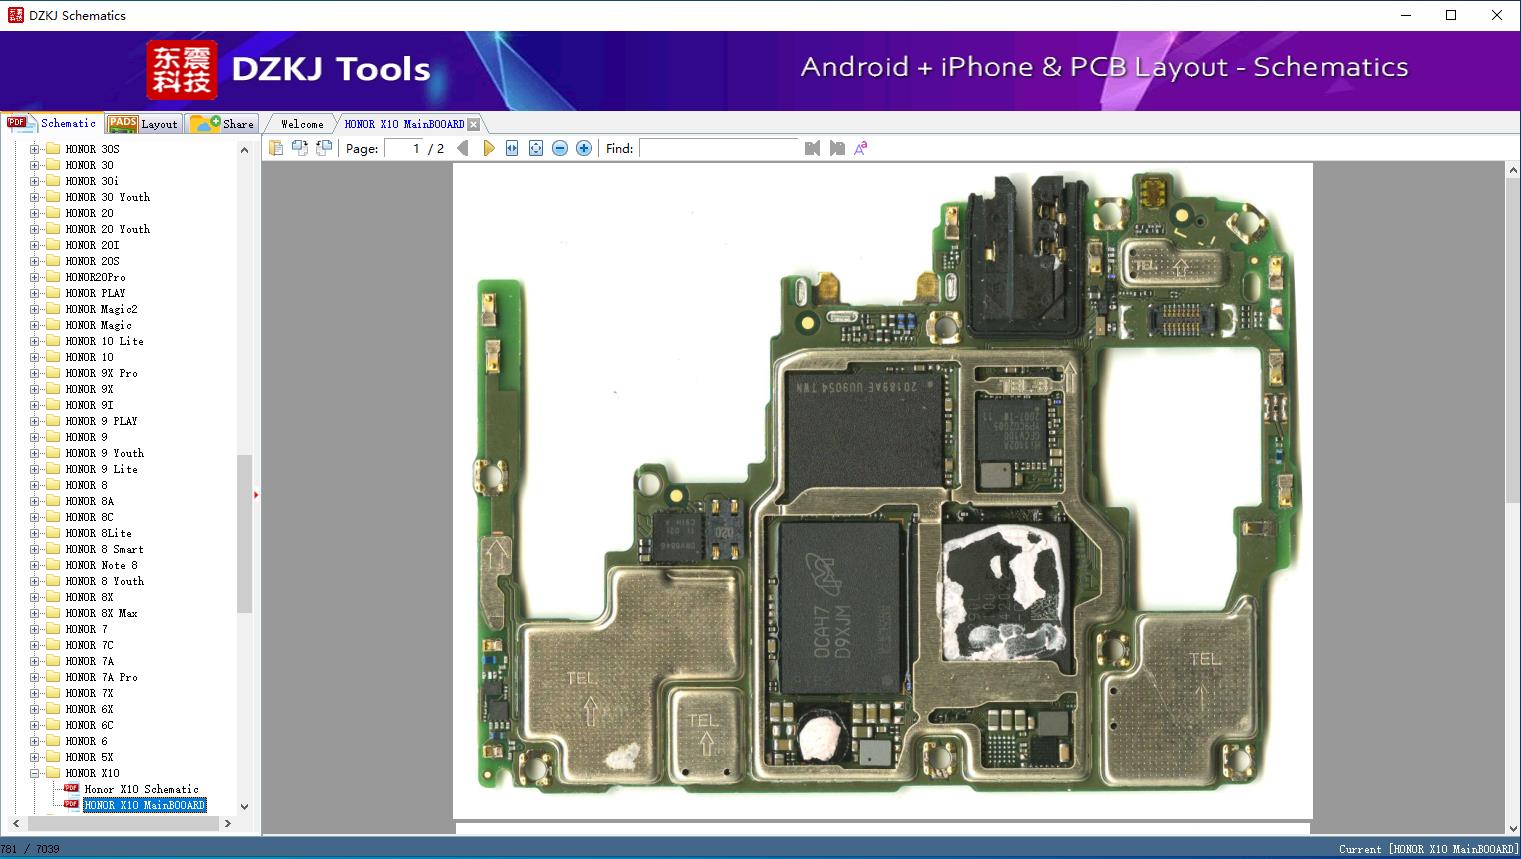Expand the HONOR PLAY folder
Image resolution: width=1521 pixels, height=859 pixels.
click(x=34, y=293)
